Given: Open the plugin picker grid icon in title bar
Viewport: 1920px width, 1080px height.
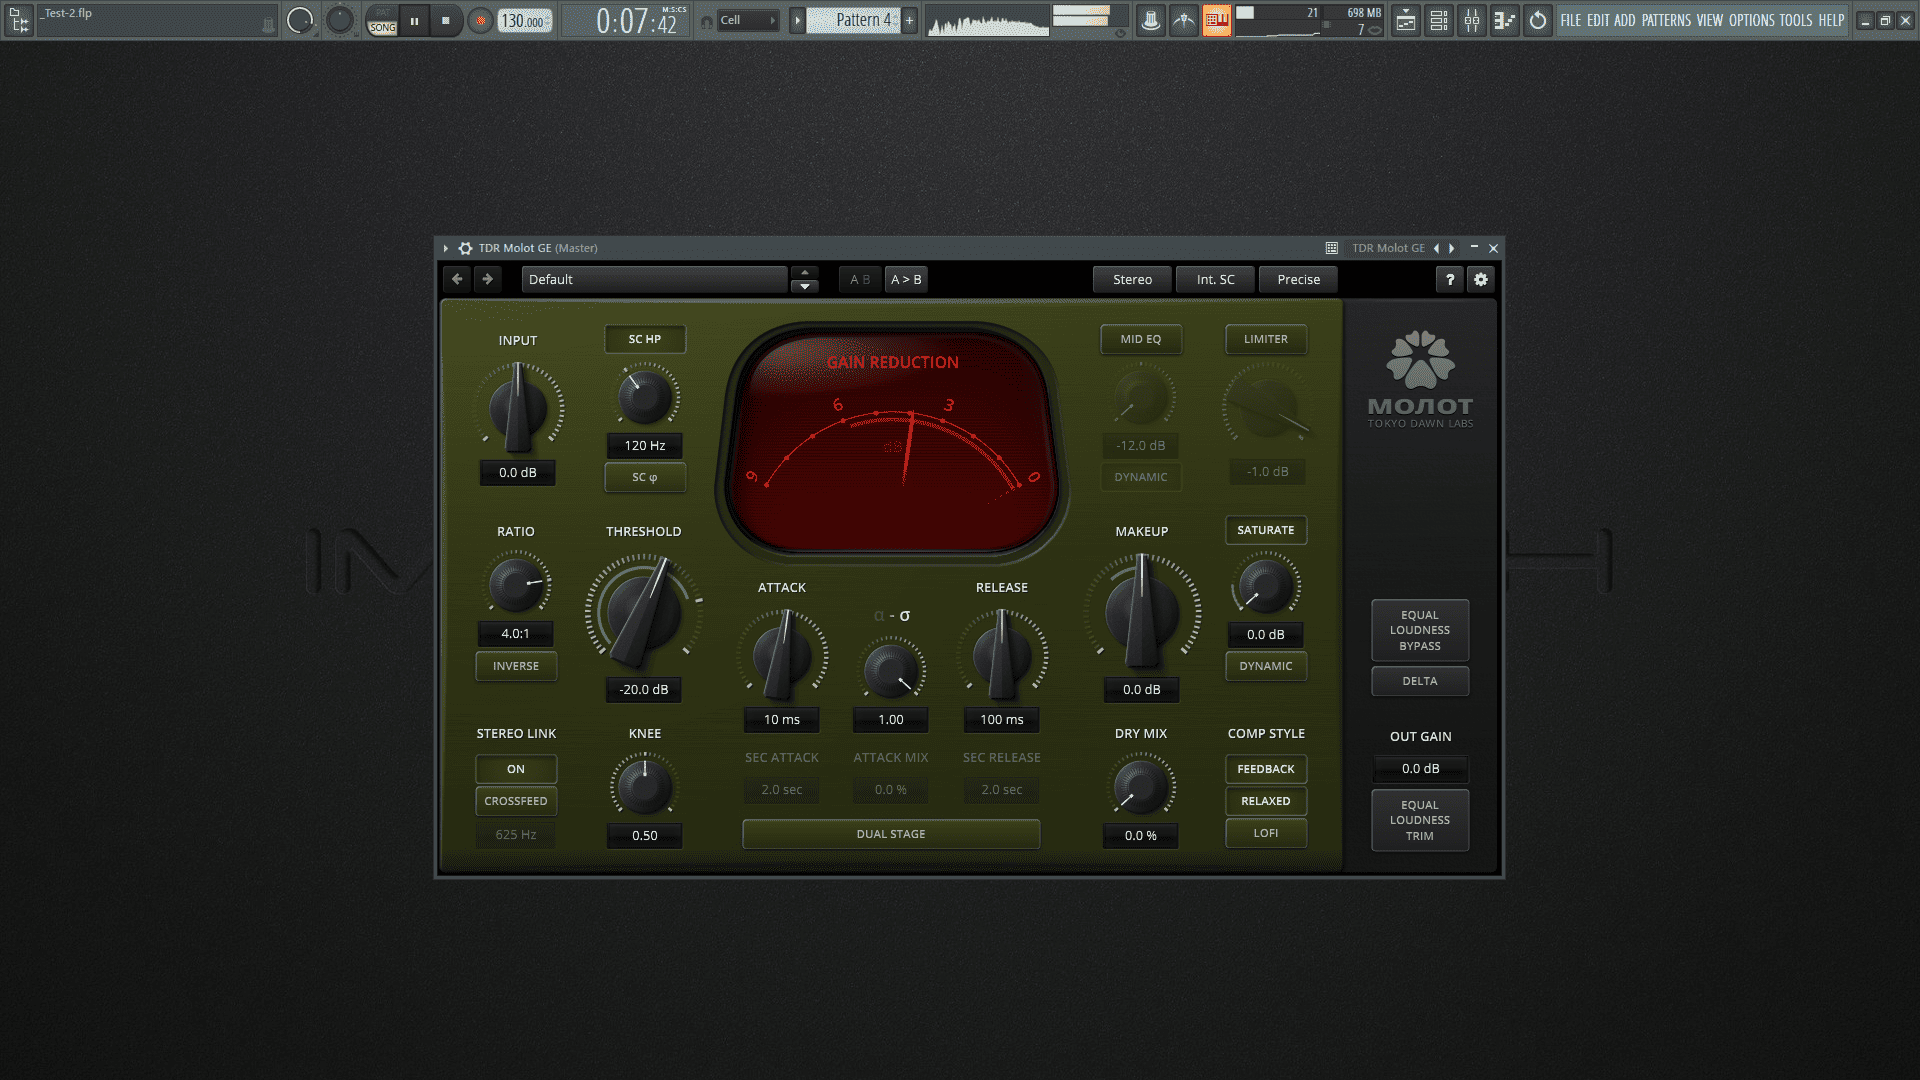Looking at the screenshot, I should click(1332, 248).
